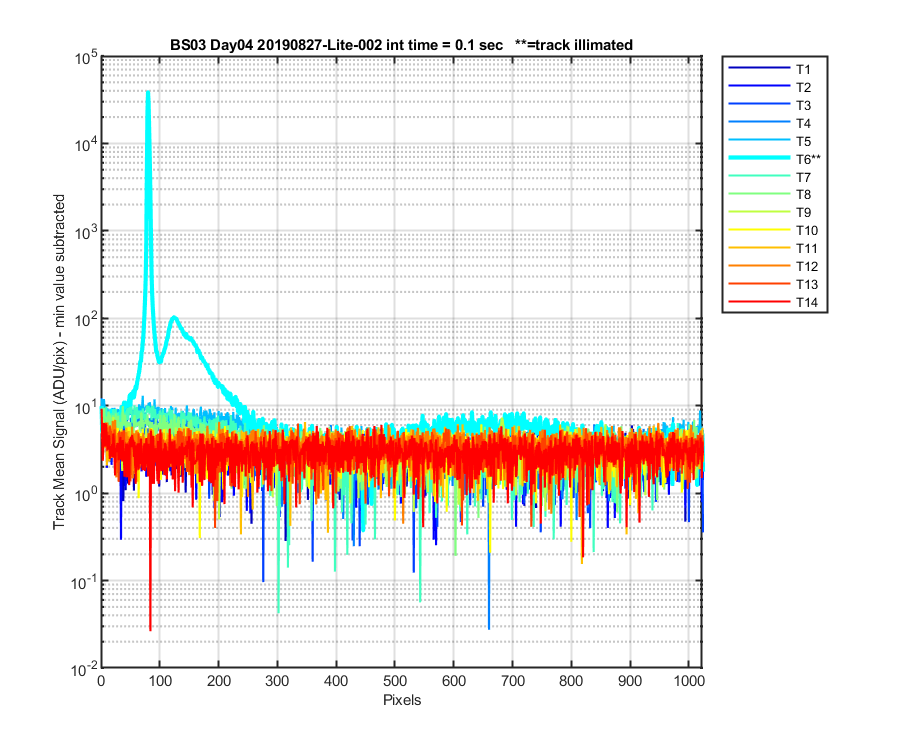This screenshot has height=750, width=900.
Task: Click the x-axis tick label 700
Action: tap(513, 681)
